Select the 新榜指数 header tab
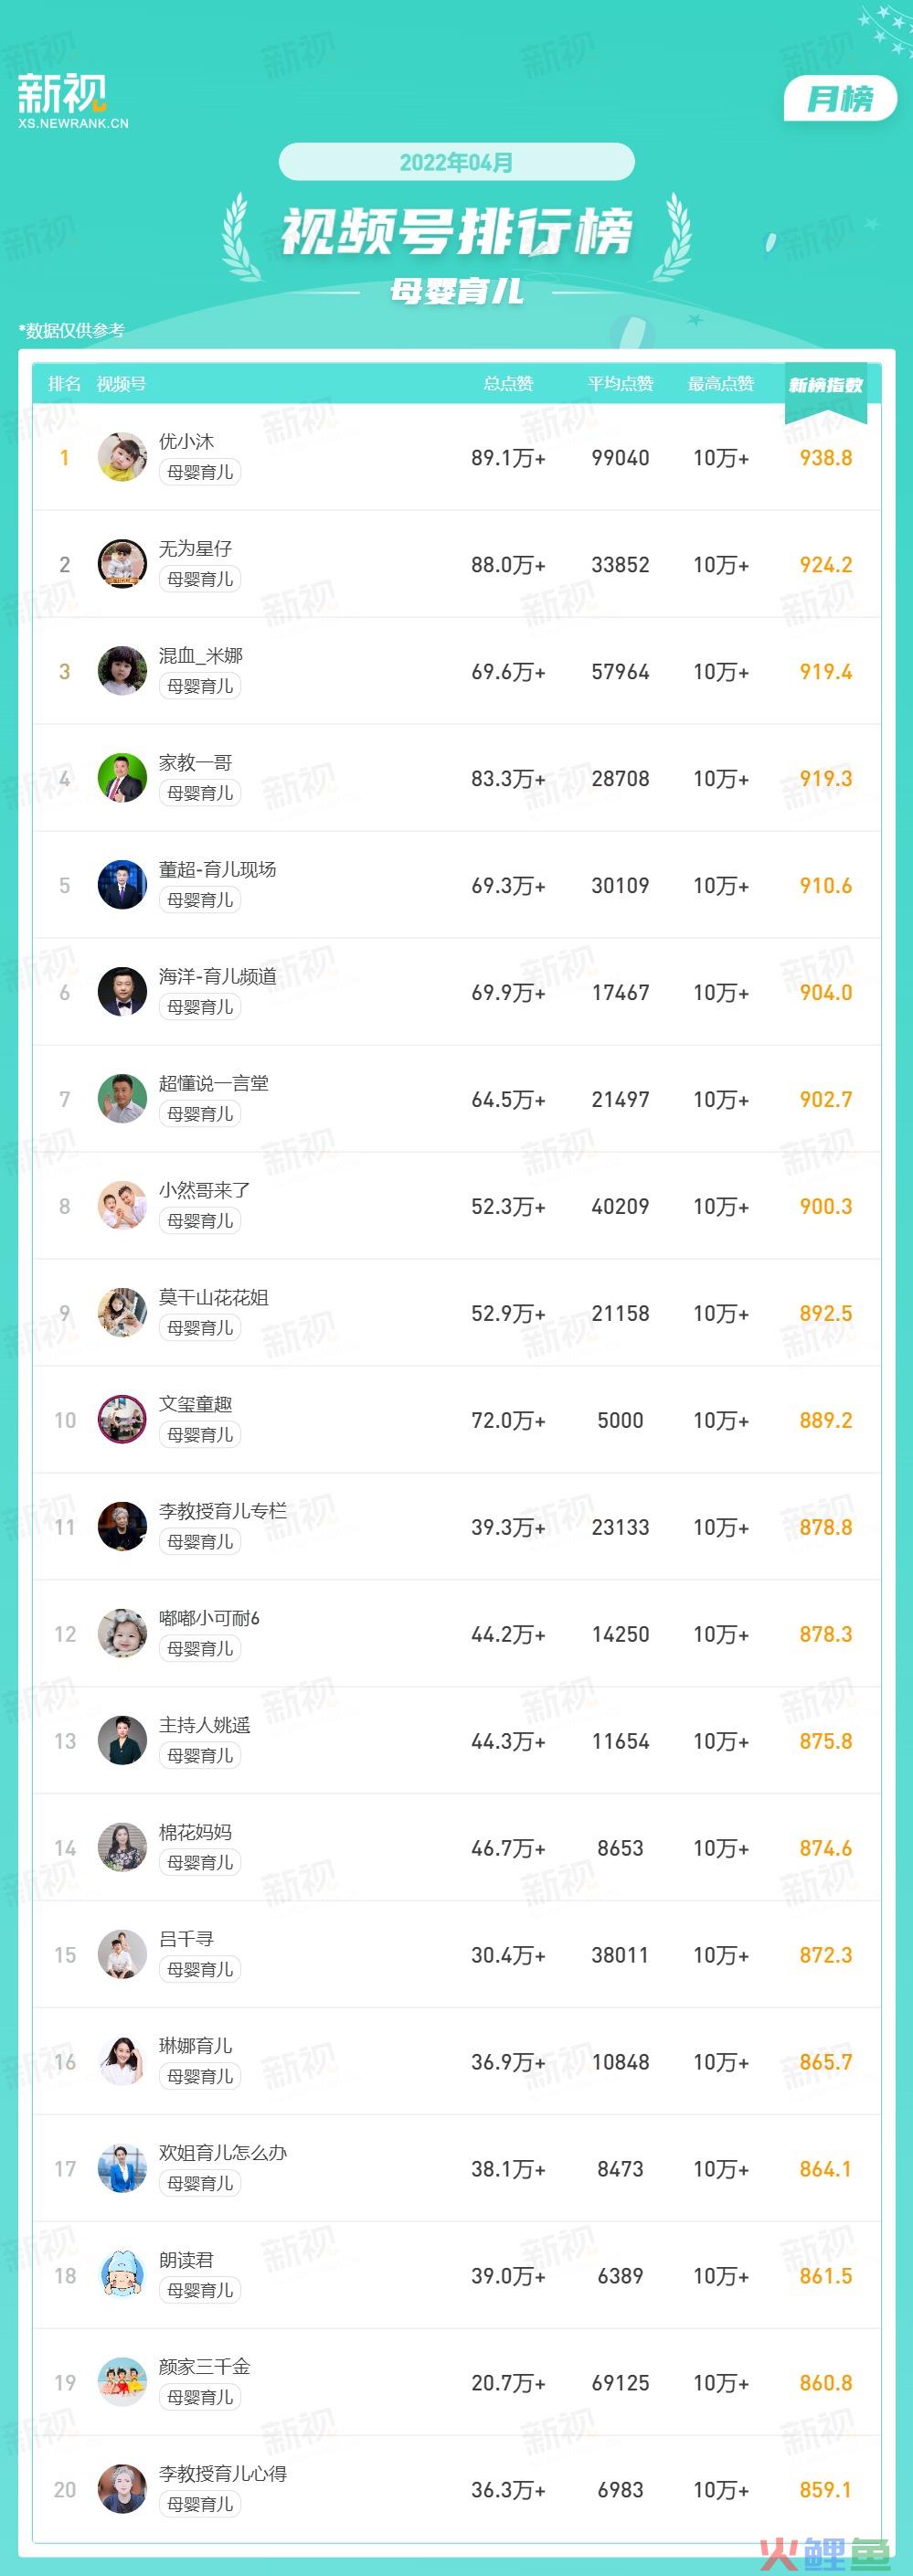The width and height of the screenshot is (913, 2576). pos(826,385)
